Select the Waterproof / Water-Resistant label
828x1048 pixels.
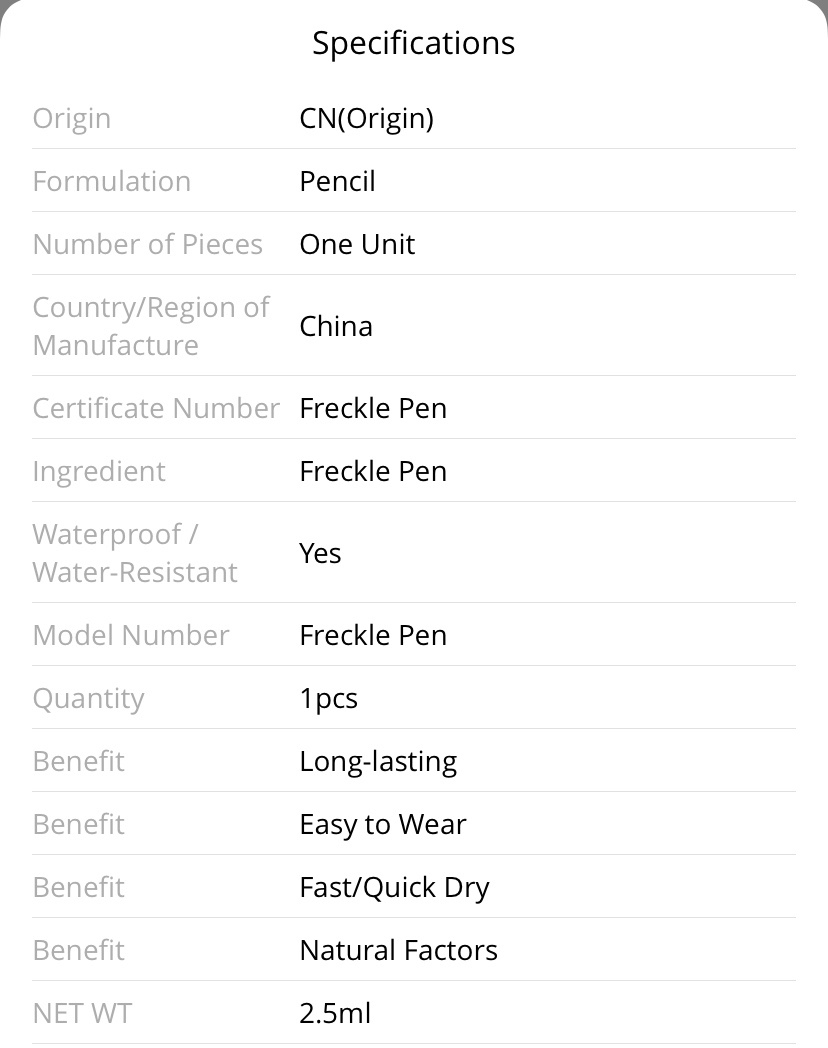pyautogui.click(x=135, y=553)
